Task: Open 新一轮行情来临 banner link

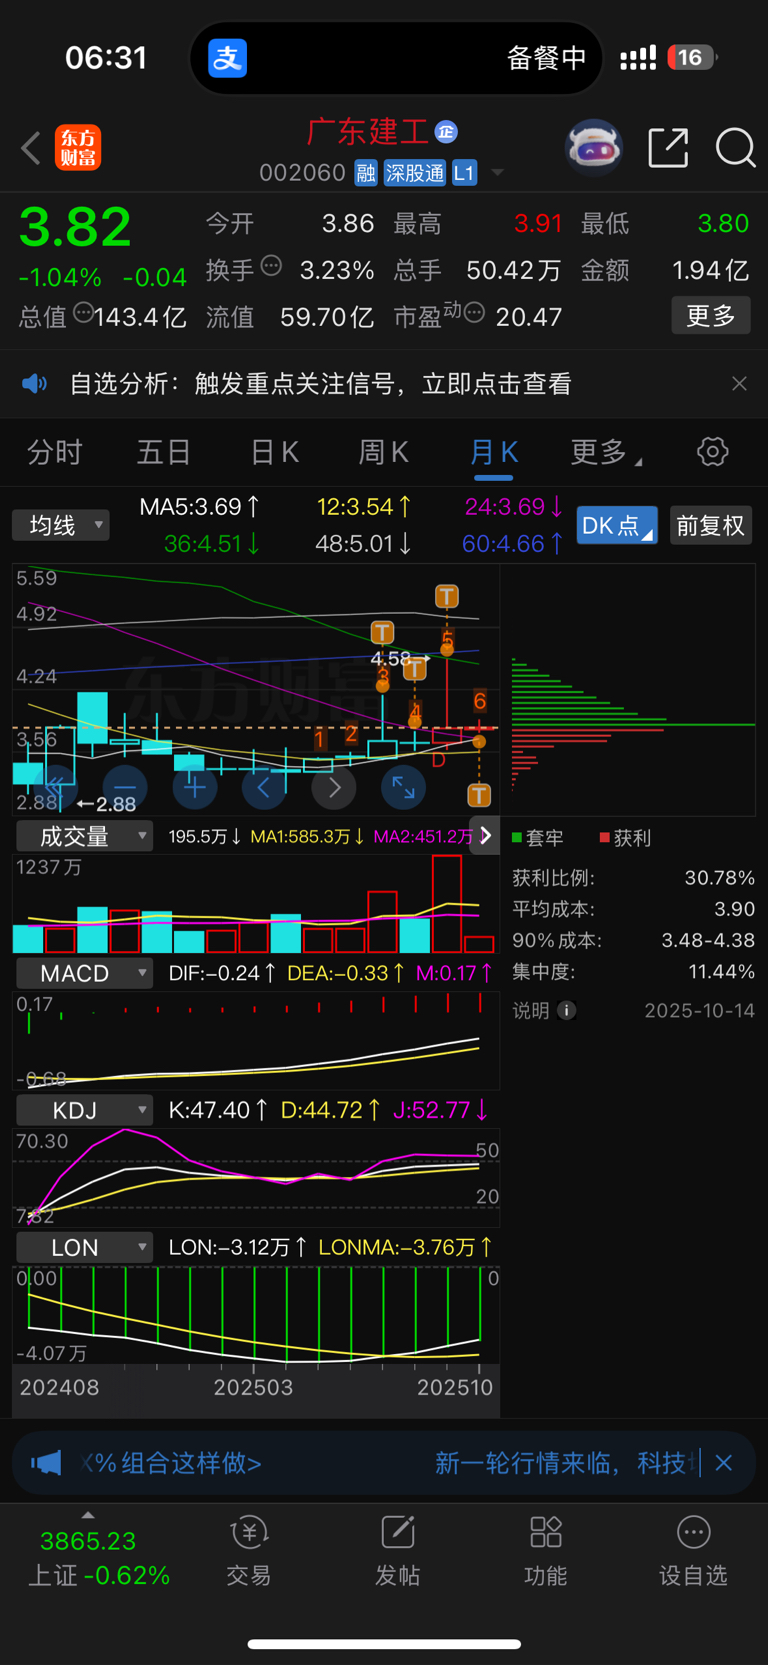Action: click(x=567, y=1464)
